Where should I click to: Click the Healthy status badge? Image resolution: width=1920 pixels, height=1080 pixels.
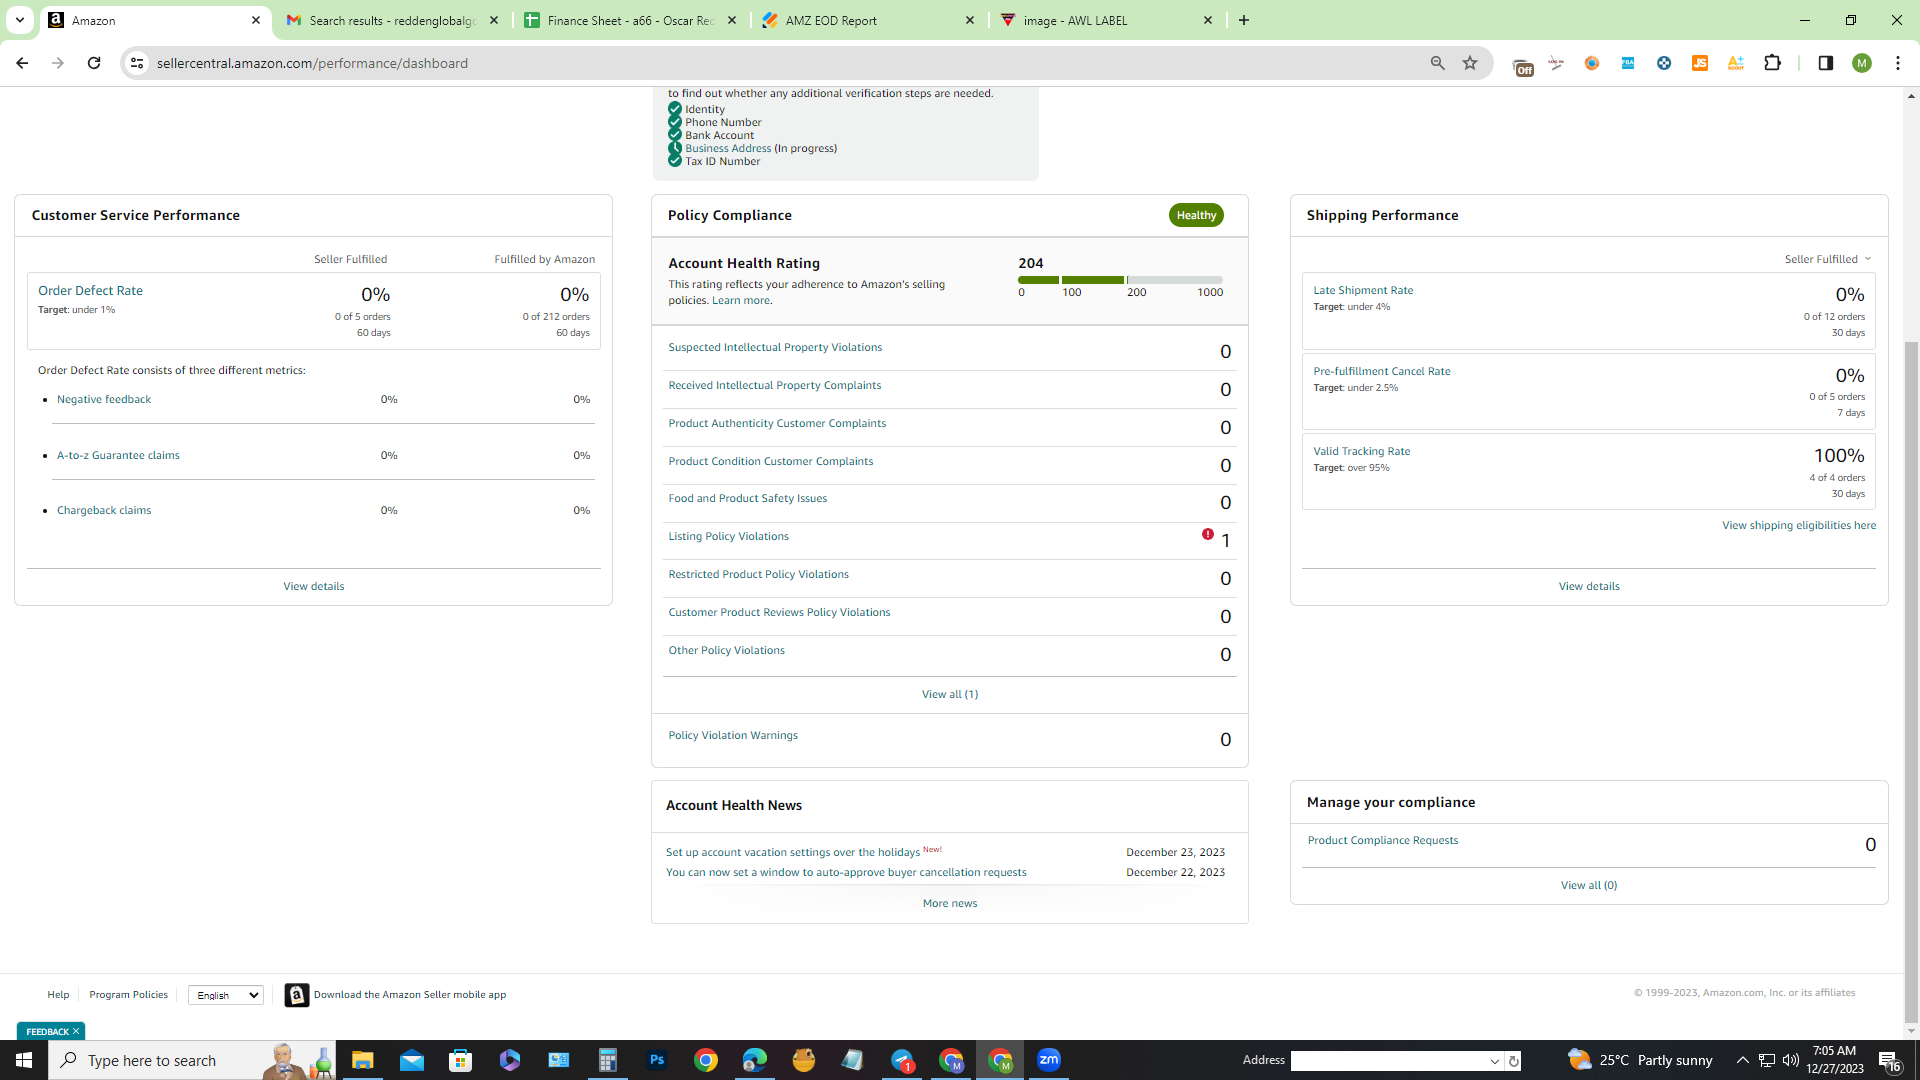tap(1196, 215)
